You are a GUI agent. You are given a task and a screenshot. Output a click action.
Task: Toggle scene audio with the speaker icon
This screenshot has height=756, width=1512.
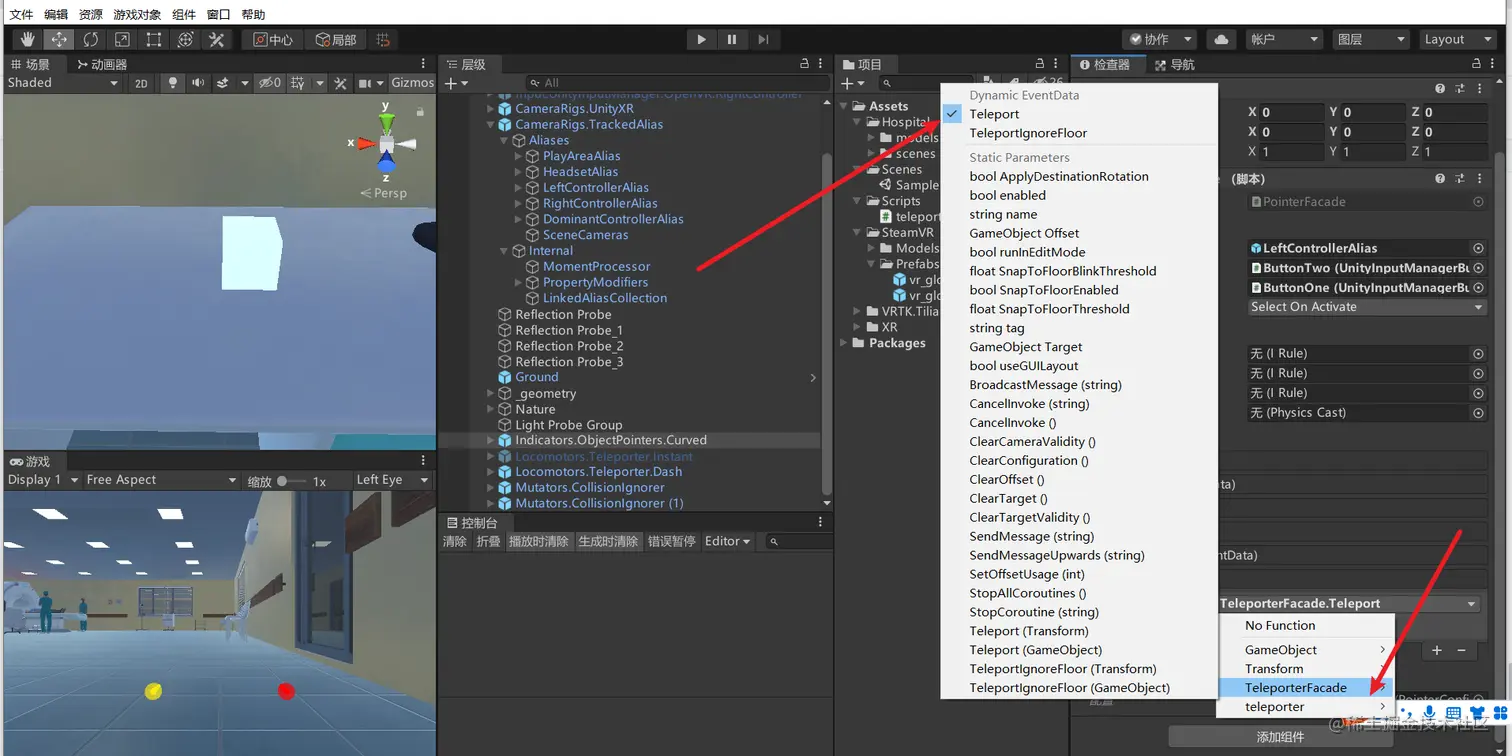(198, 83)
